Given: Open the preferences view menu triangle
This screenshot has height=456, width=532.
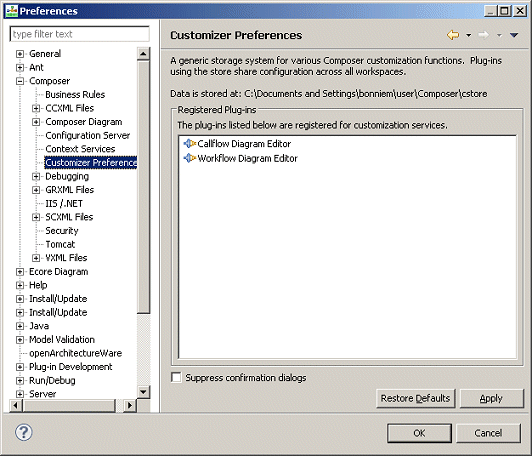Looking at the screenshot, I should click(x=514, y=35).
